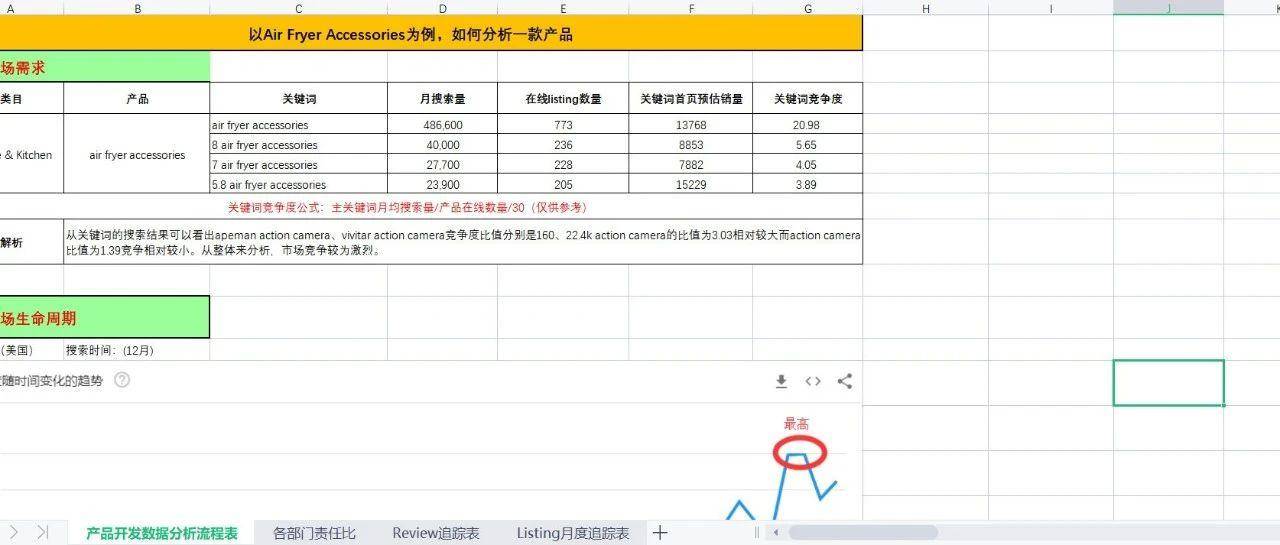Click the 解析 label cell
This screenshot has height=545, width=1280.
(x=32, y=242)
